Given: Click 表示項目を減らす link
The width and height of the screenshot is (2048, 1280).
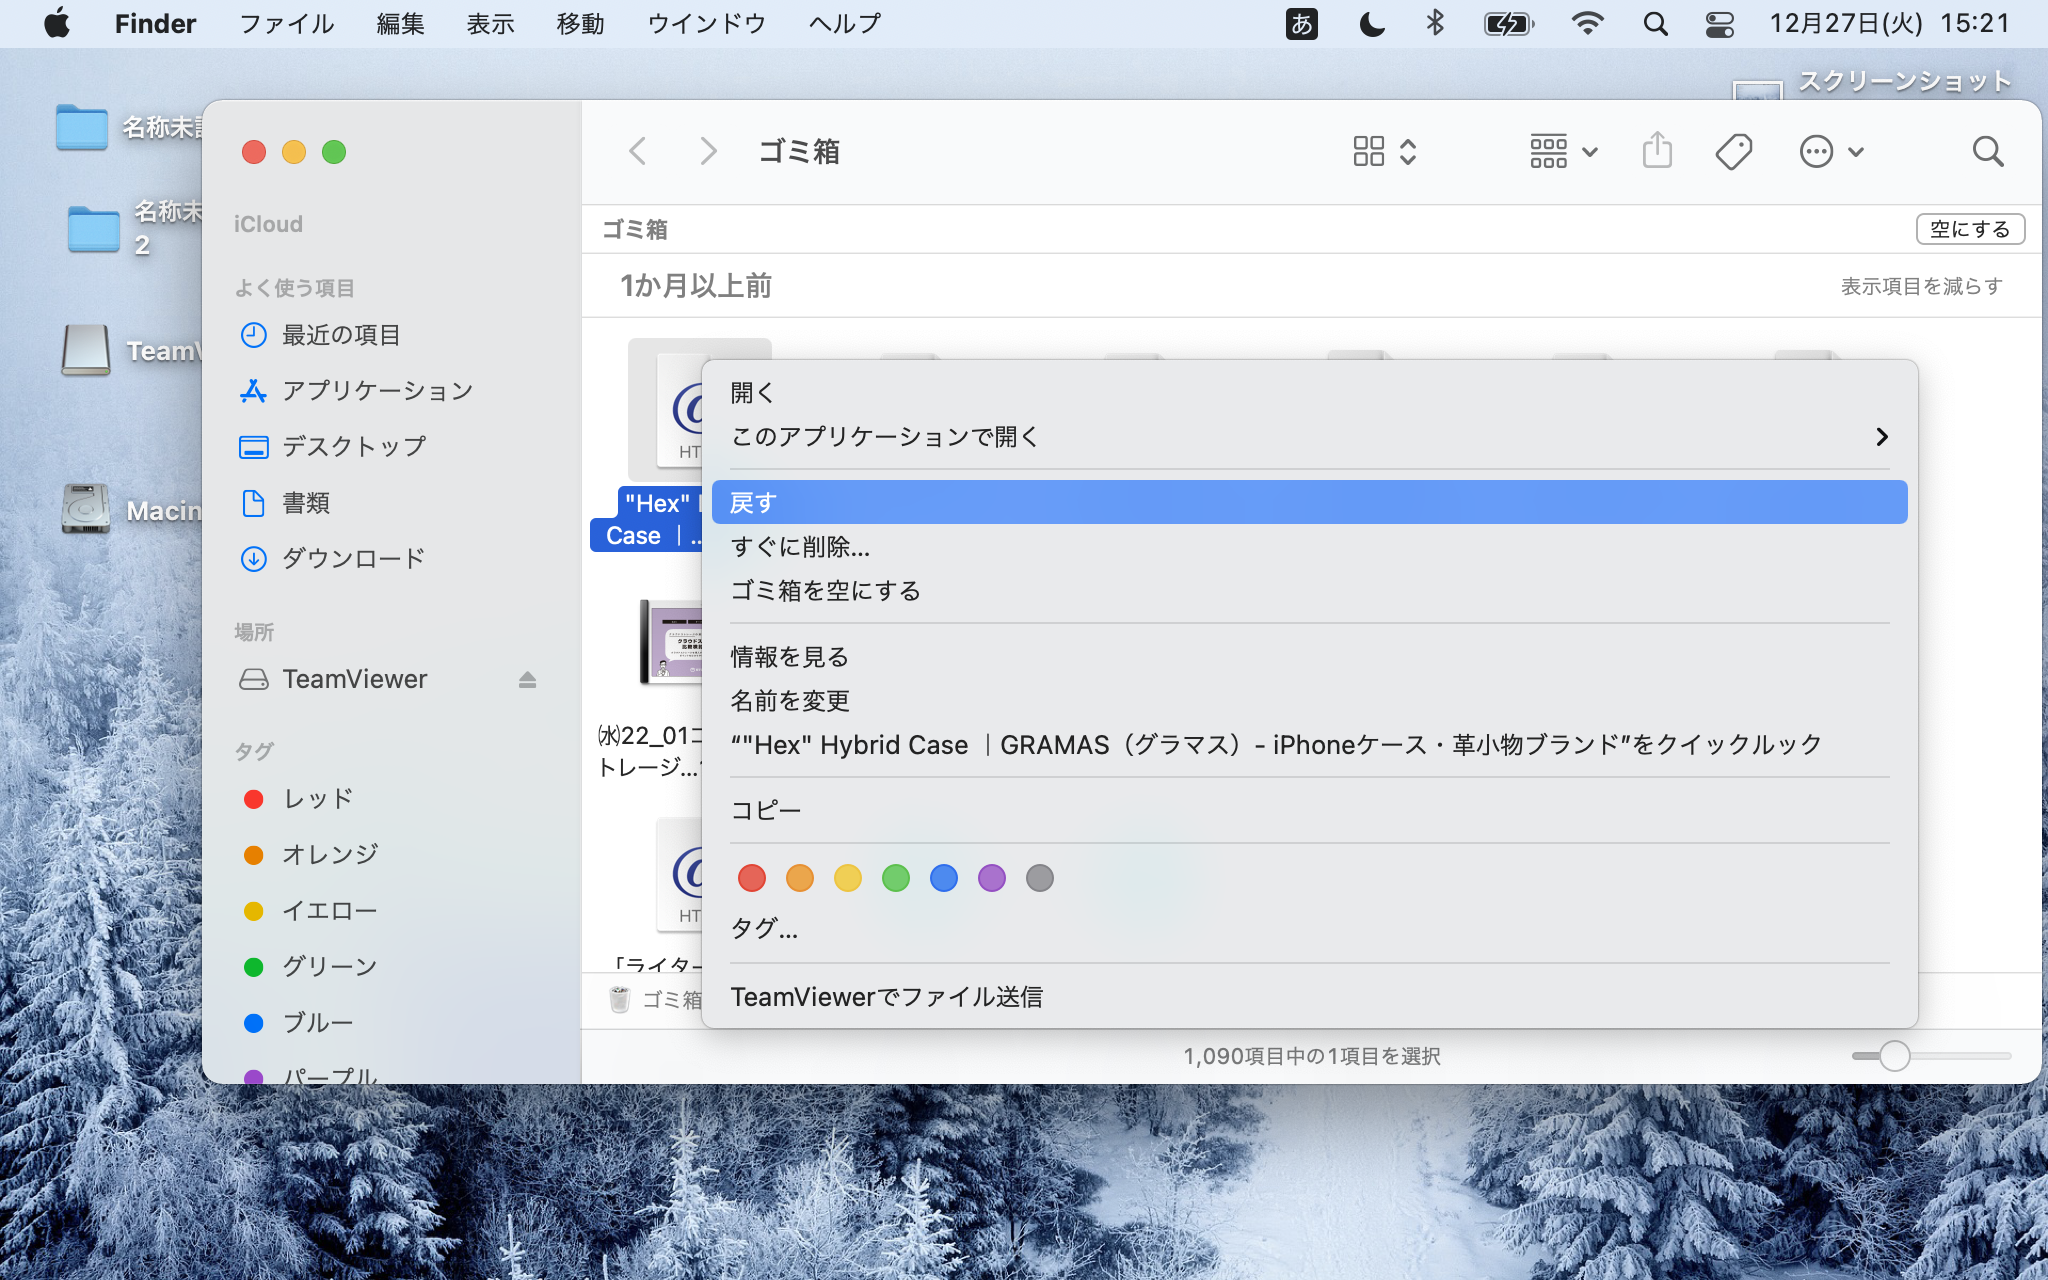Looking at the screenshot, I should click(x=1921, y=286).
